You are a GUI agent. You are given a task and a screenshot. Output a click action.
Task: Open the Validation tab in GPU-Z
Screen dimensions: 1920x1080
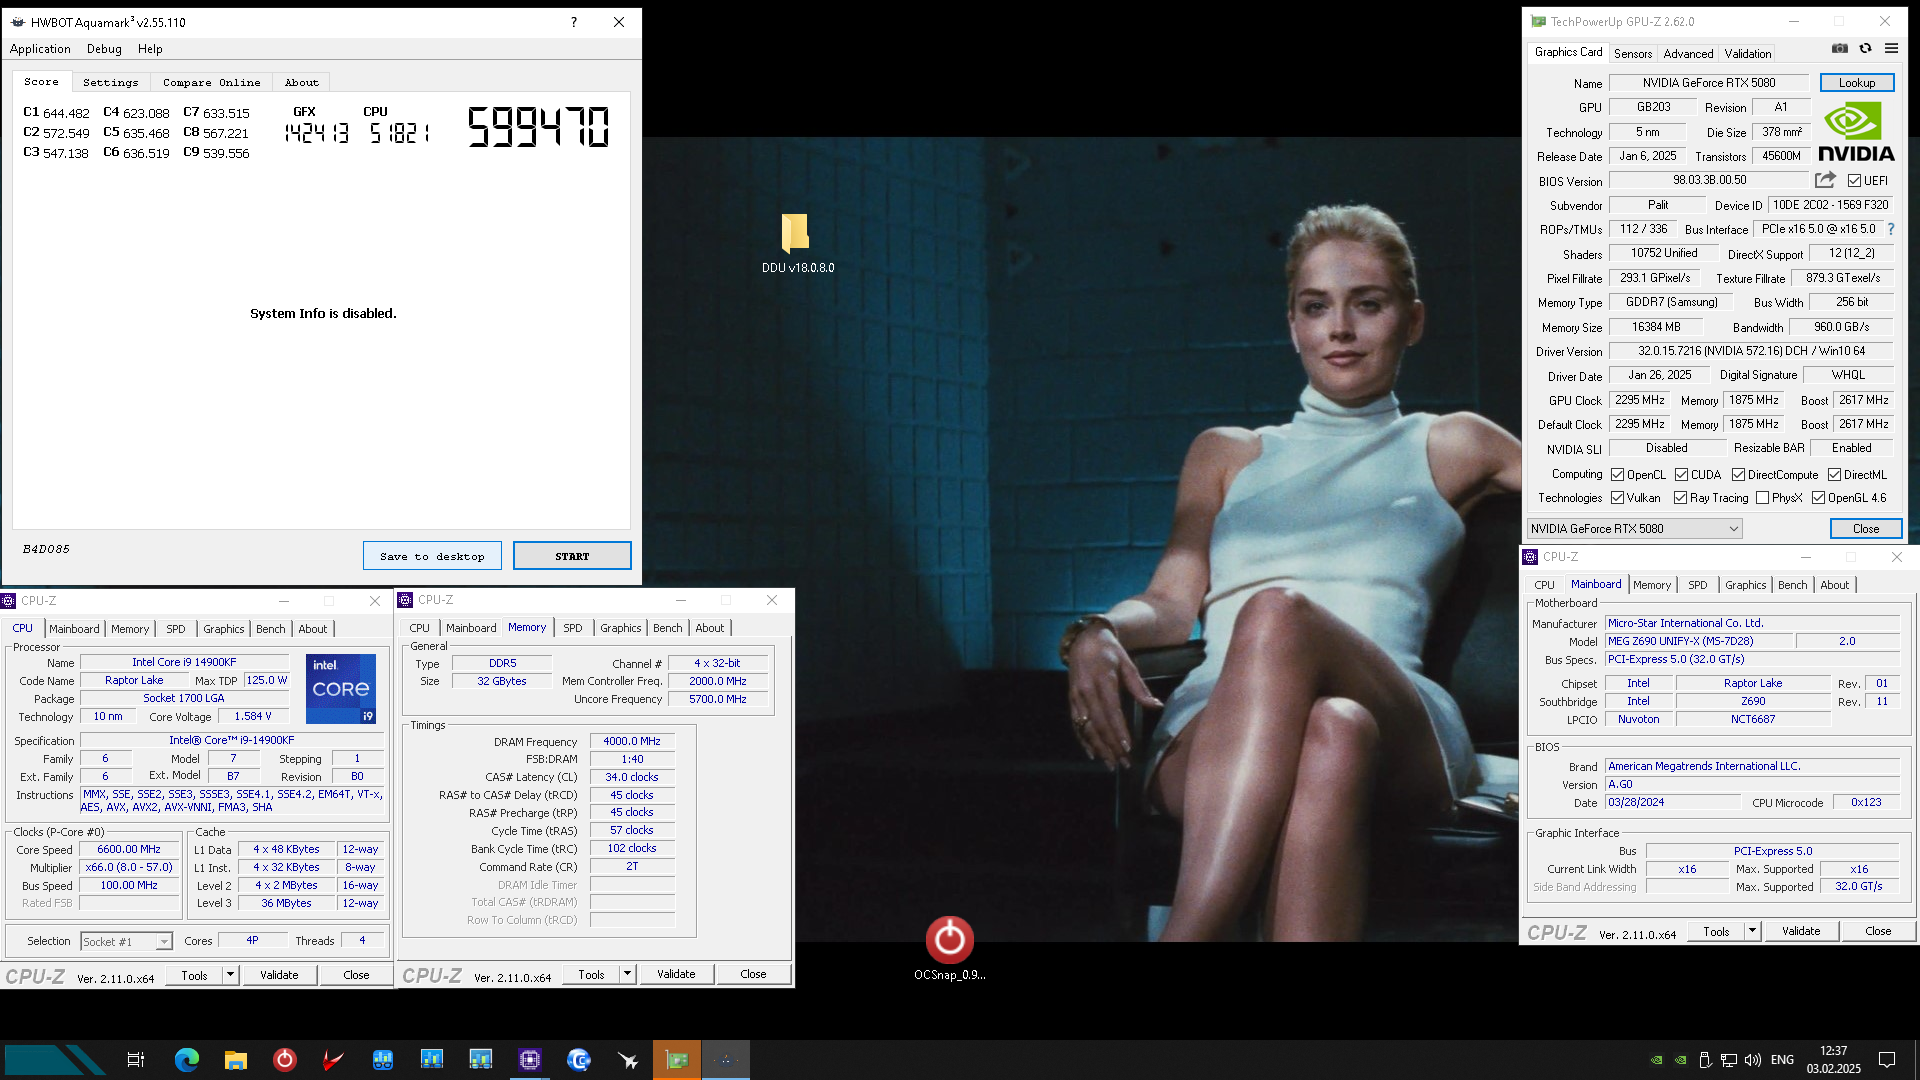pyautogui.click(x=1747, y=54)
